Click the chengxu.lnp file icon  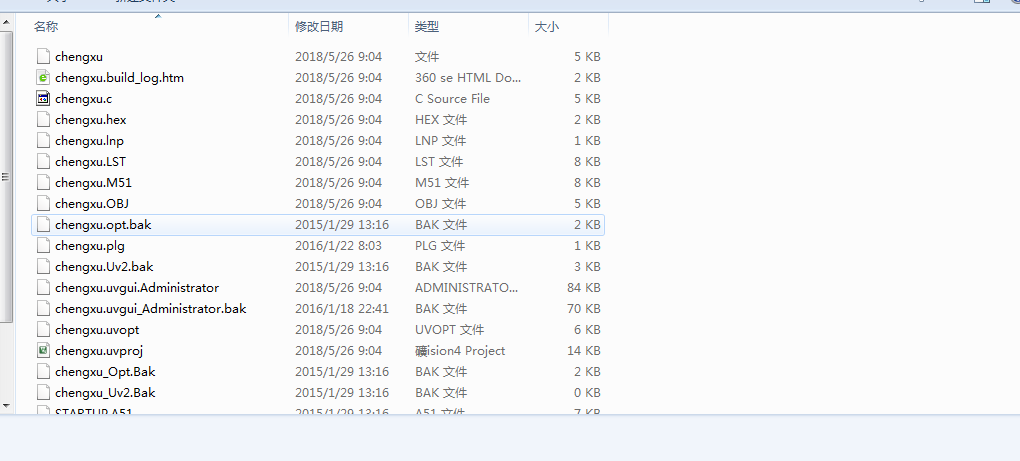tap(43, 140)
